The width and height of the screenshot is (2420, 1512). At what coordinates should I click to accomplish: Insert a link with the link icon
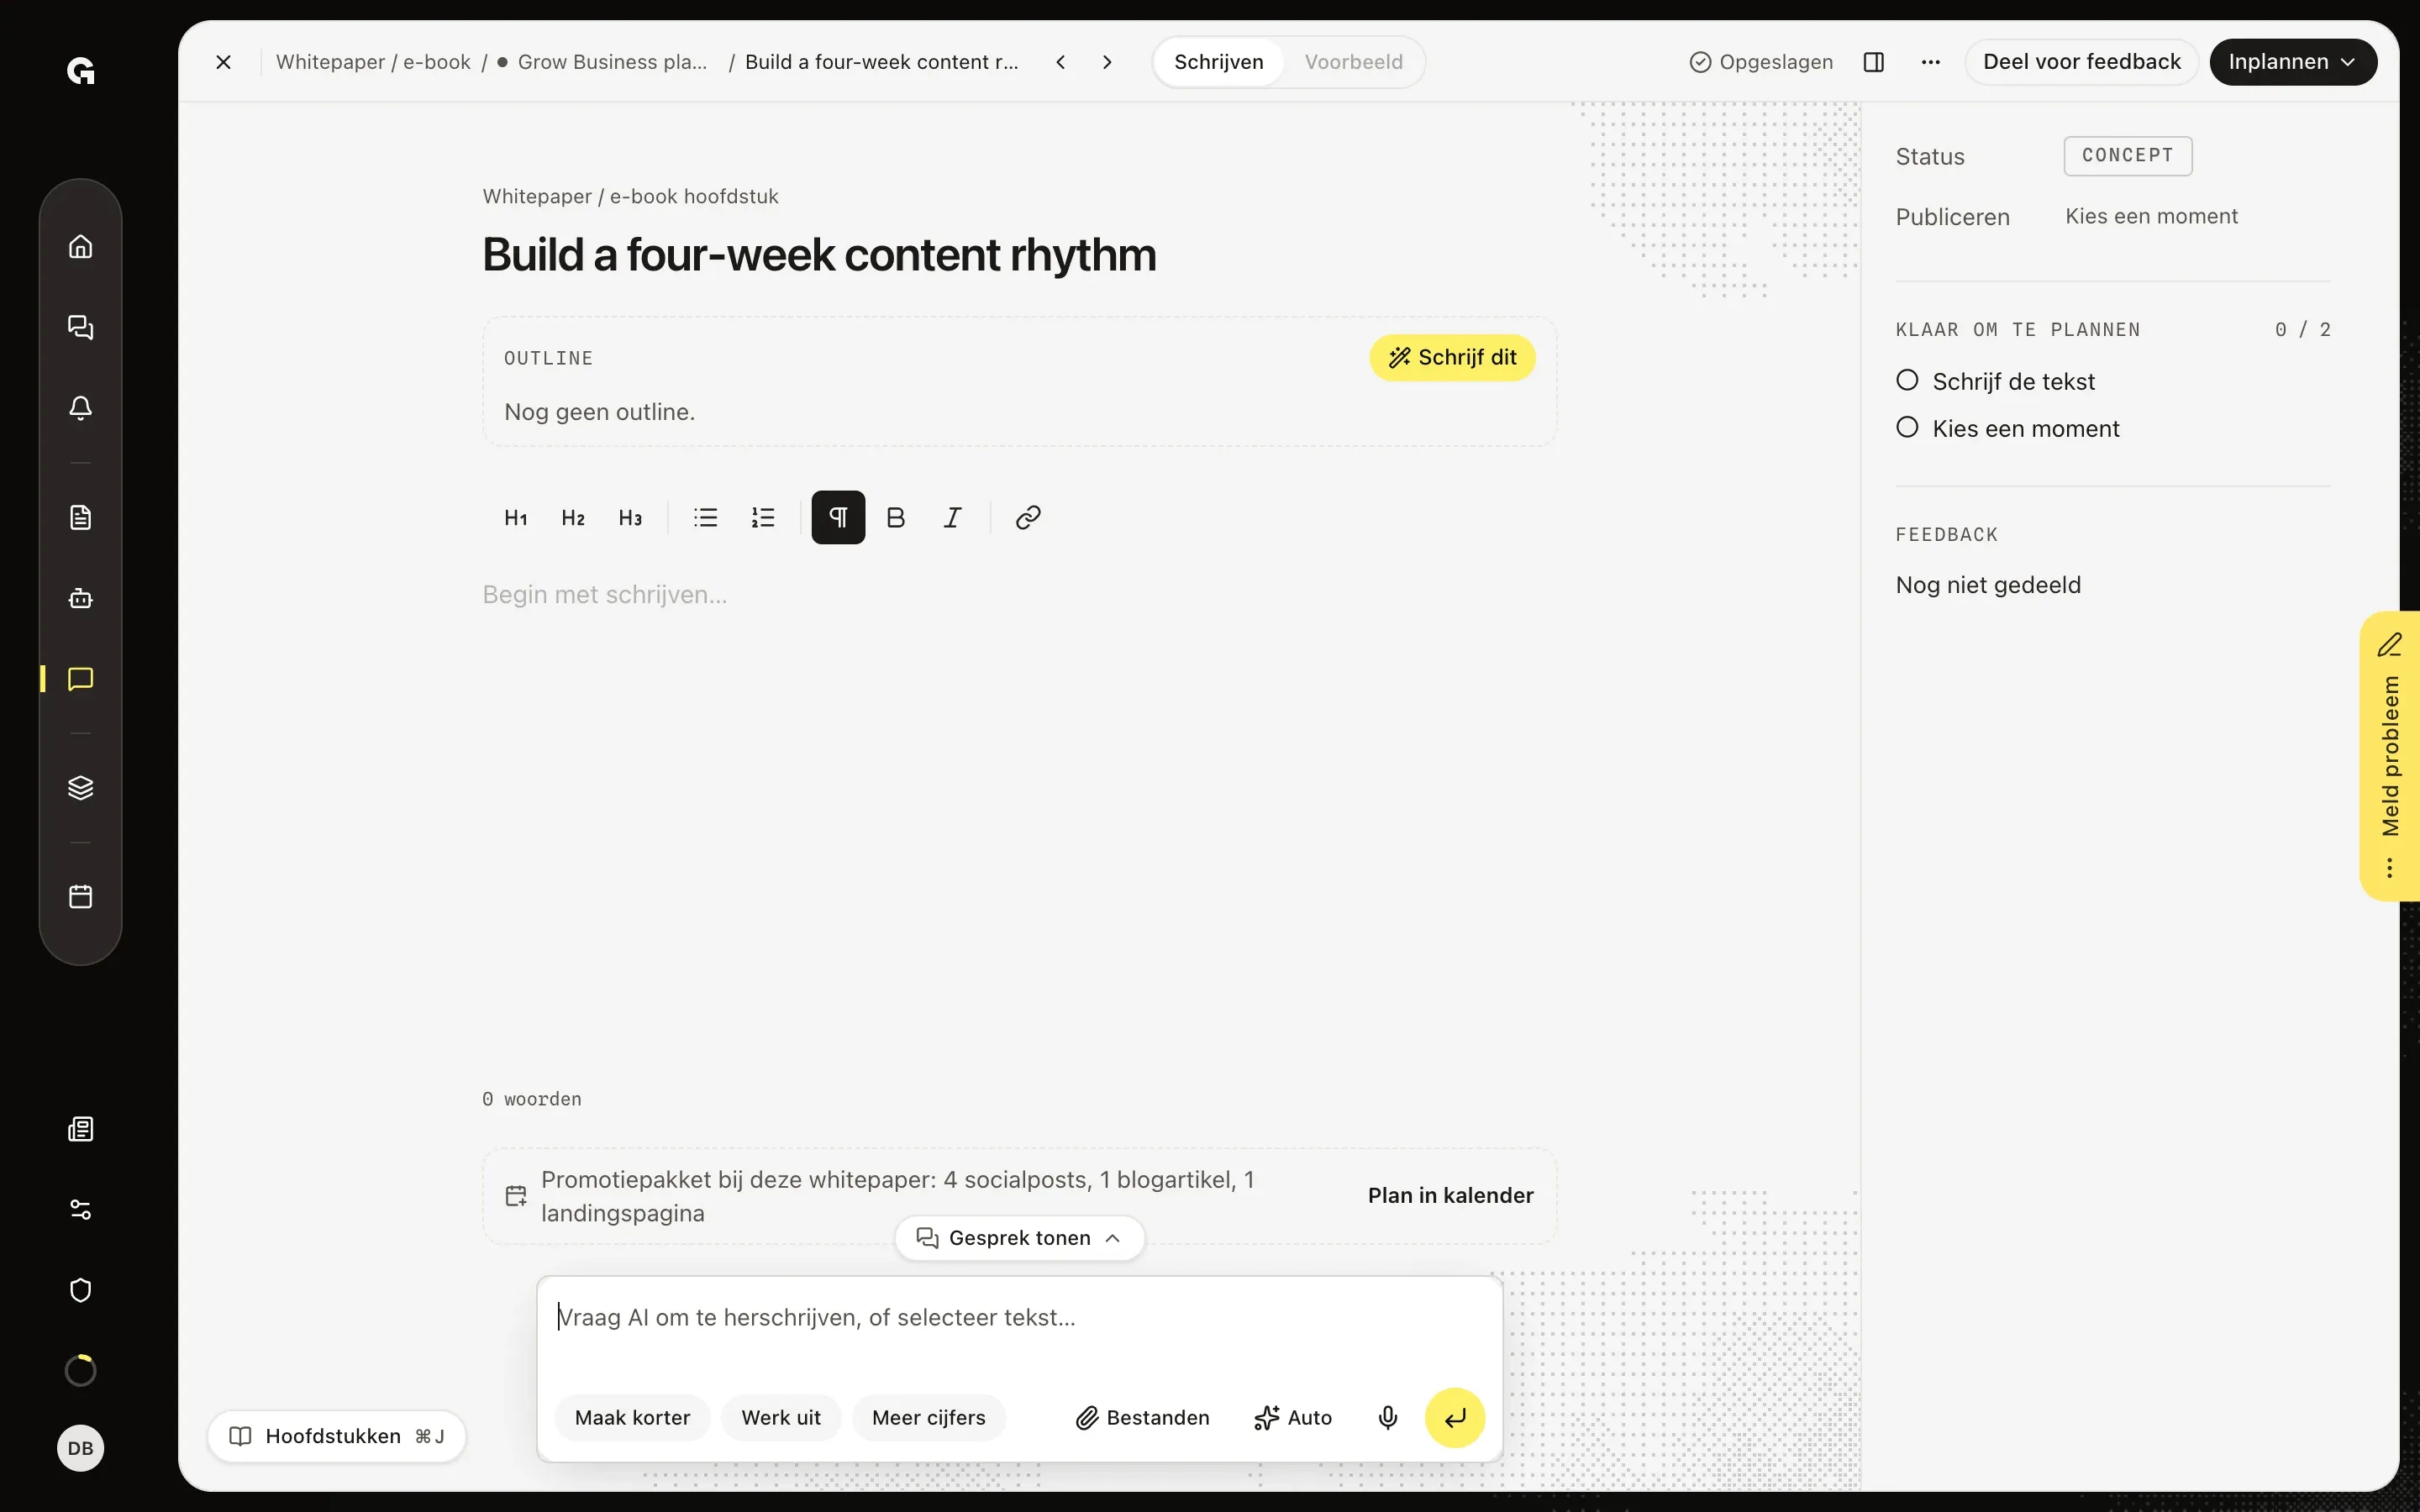(x=1028, y=518)
